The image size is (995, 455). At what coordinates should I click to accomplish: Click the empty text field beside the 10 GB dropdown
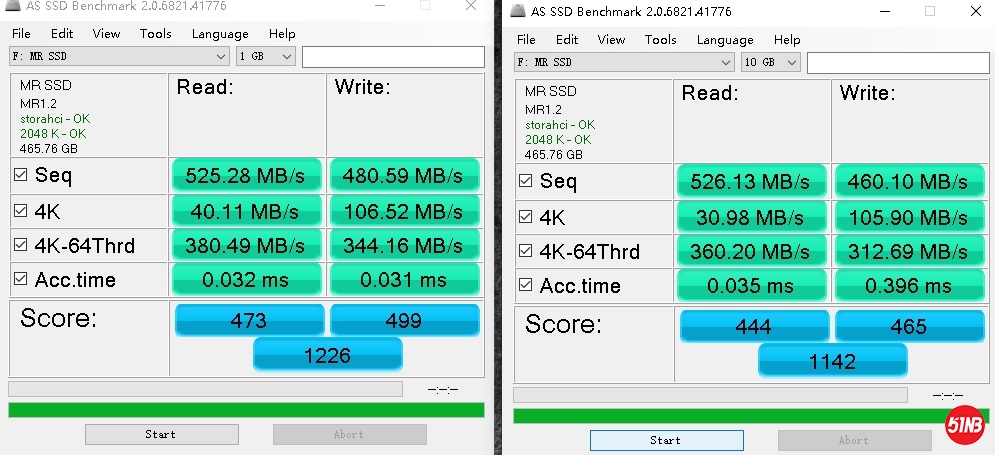tap(898, 62)
